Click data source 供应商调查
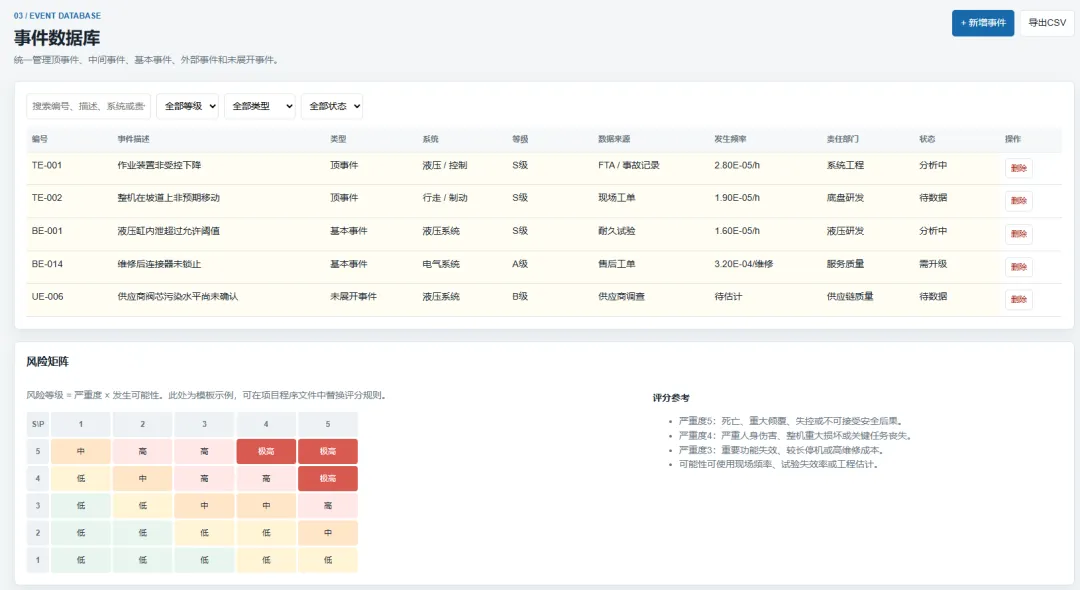Viewport: 1080px width, 590px height. [x=621, y=297]
